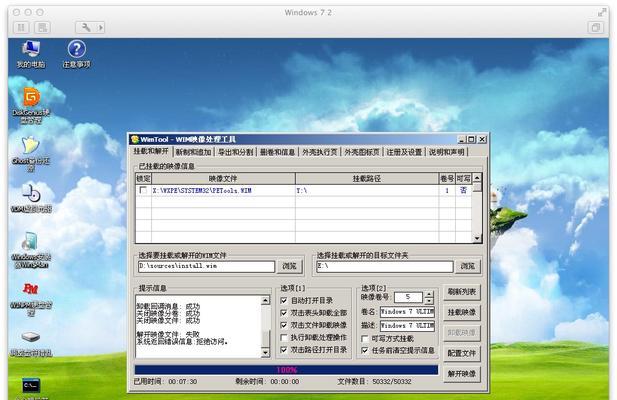The width and height of the screenshot is (617, 400).
Task: Click the VM pause button in toolbar
Action: click(21, 27)
